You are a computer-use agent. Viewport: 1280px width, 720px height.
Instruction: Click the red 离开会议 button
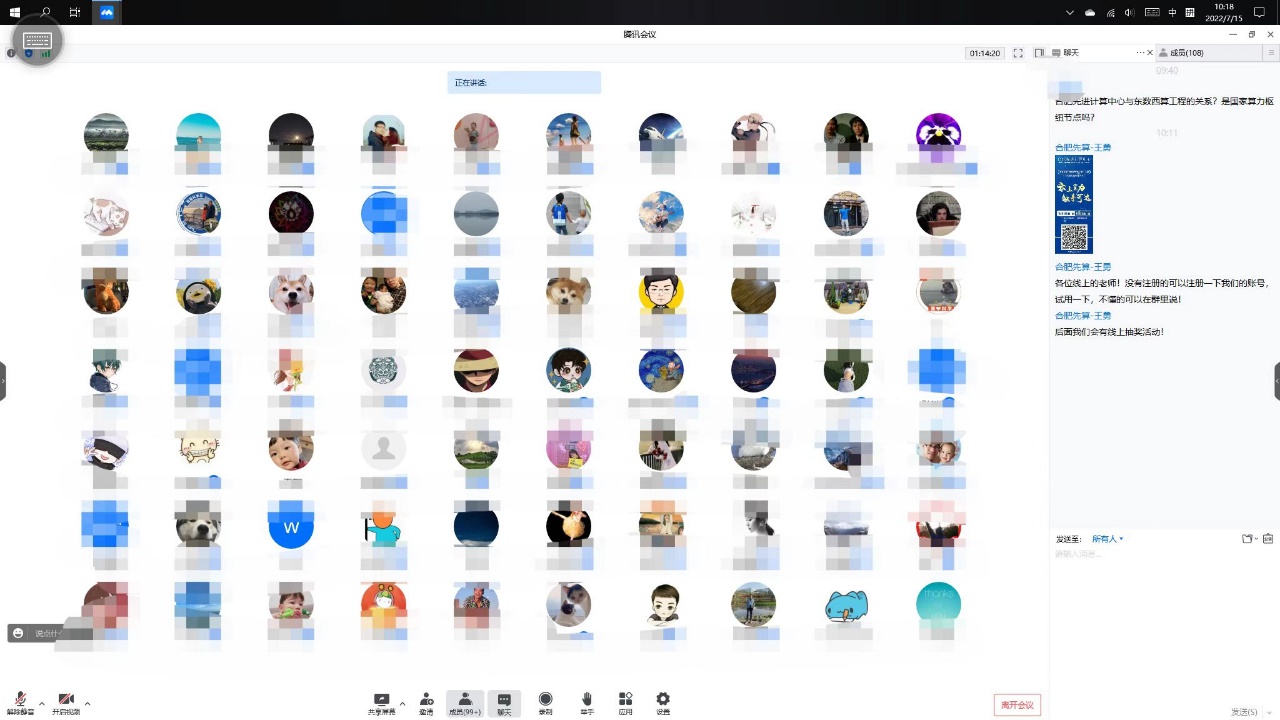click(1017, 705)
